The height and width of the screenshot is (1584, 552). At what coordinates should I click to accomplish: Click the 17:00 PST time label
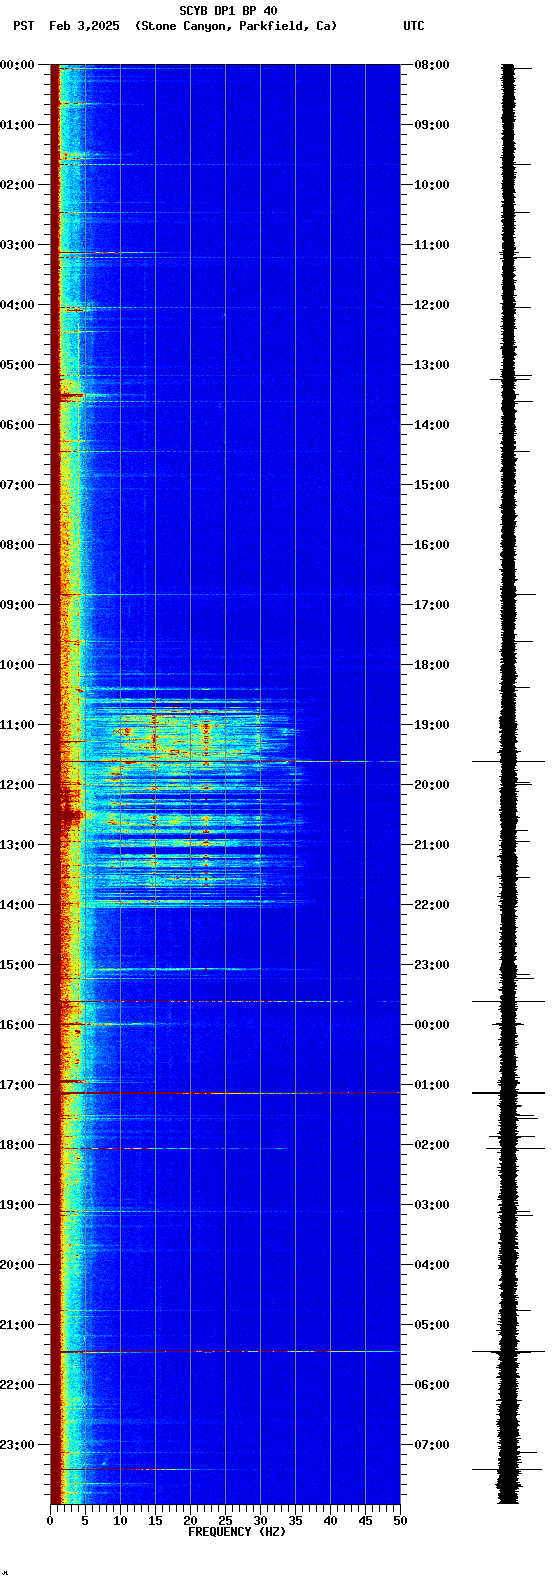17,1085
